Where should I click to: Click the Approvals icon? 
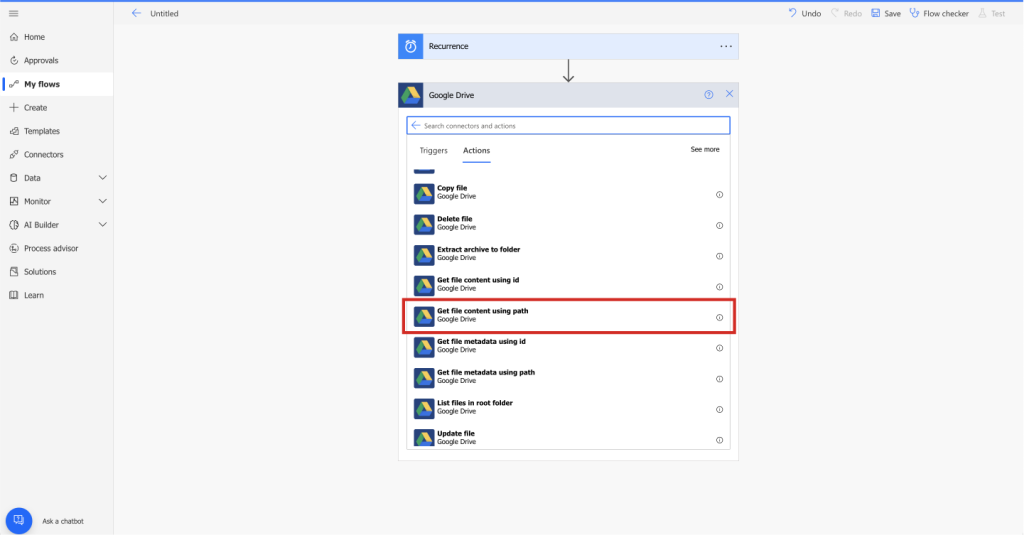(14, 60)
